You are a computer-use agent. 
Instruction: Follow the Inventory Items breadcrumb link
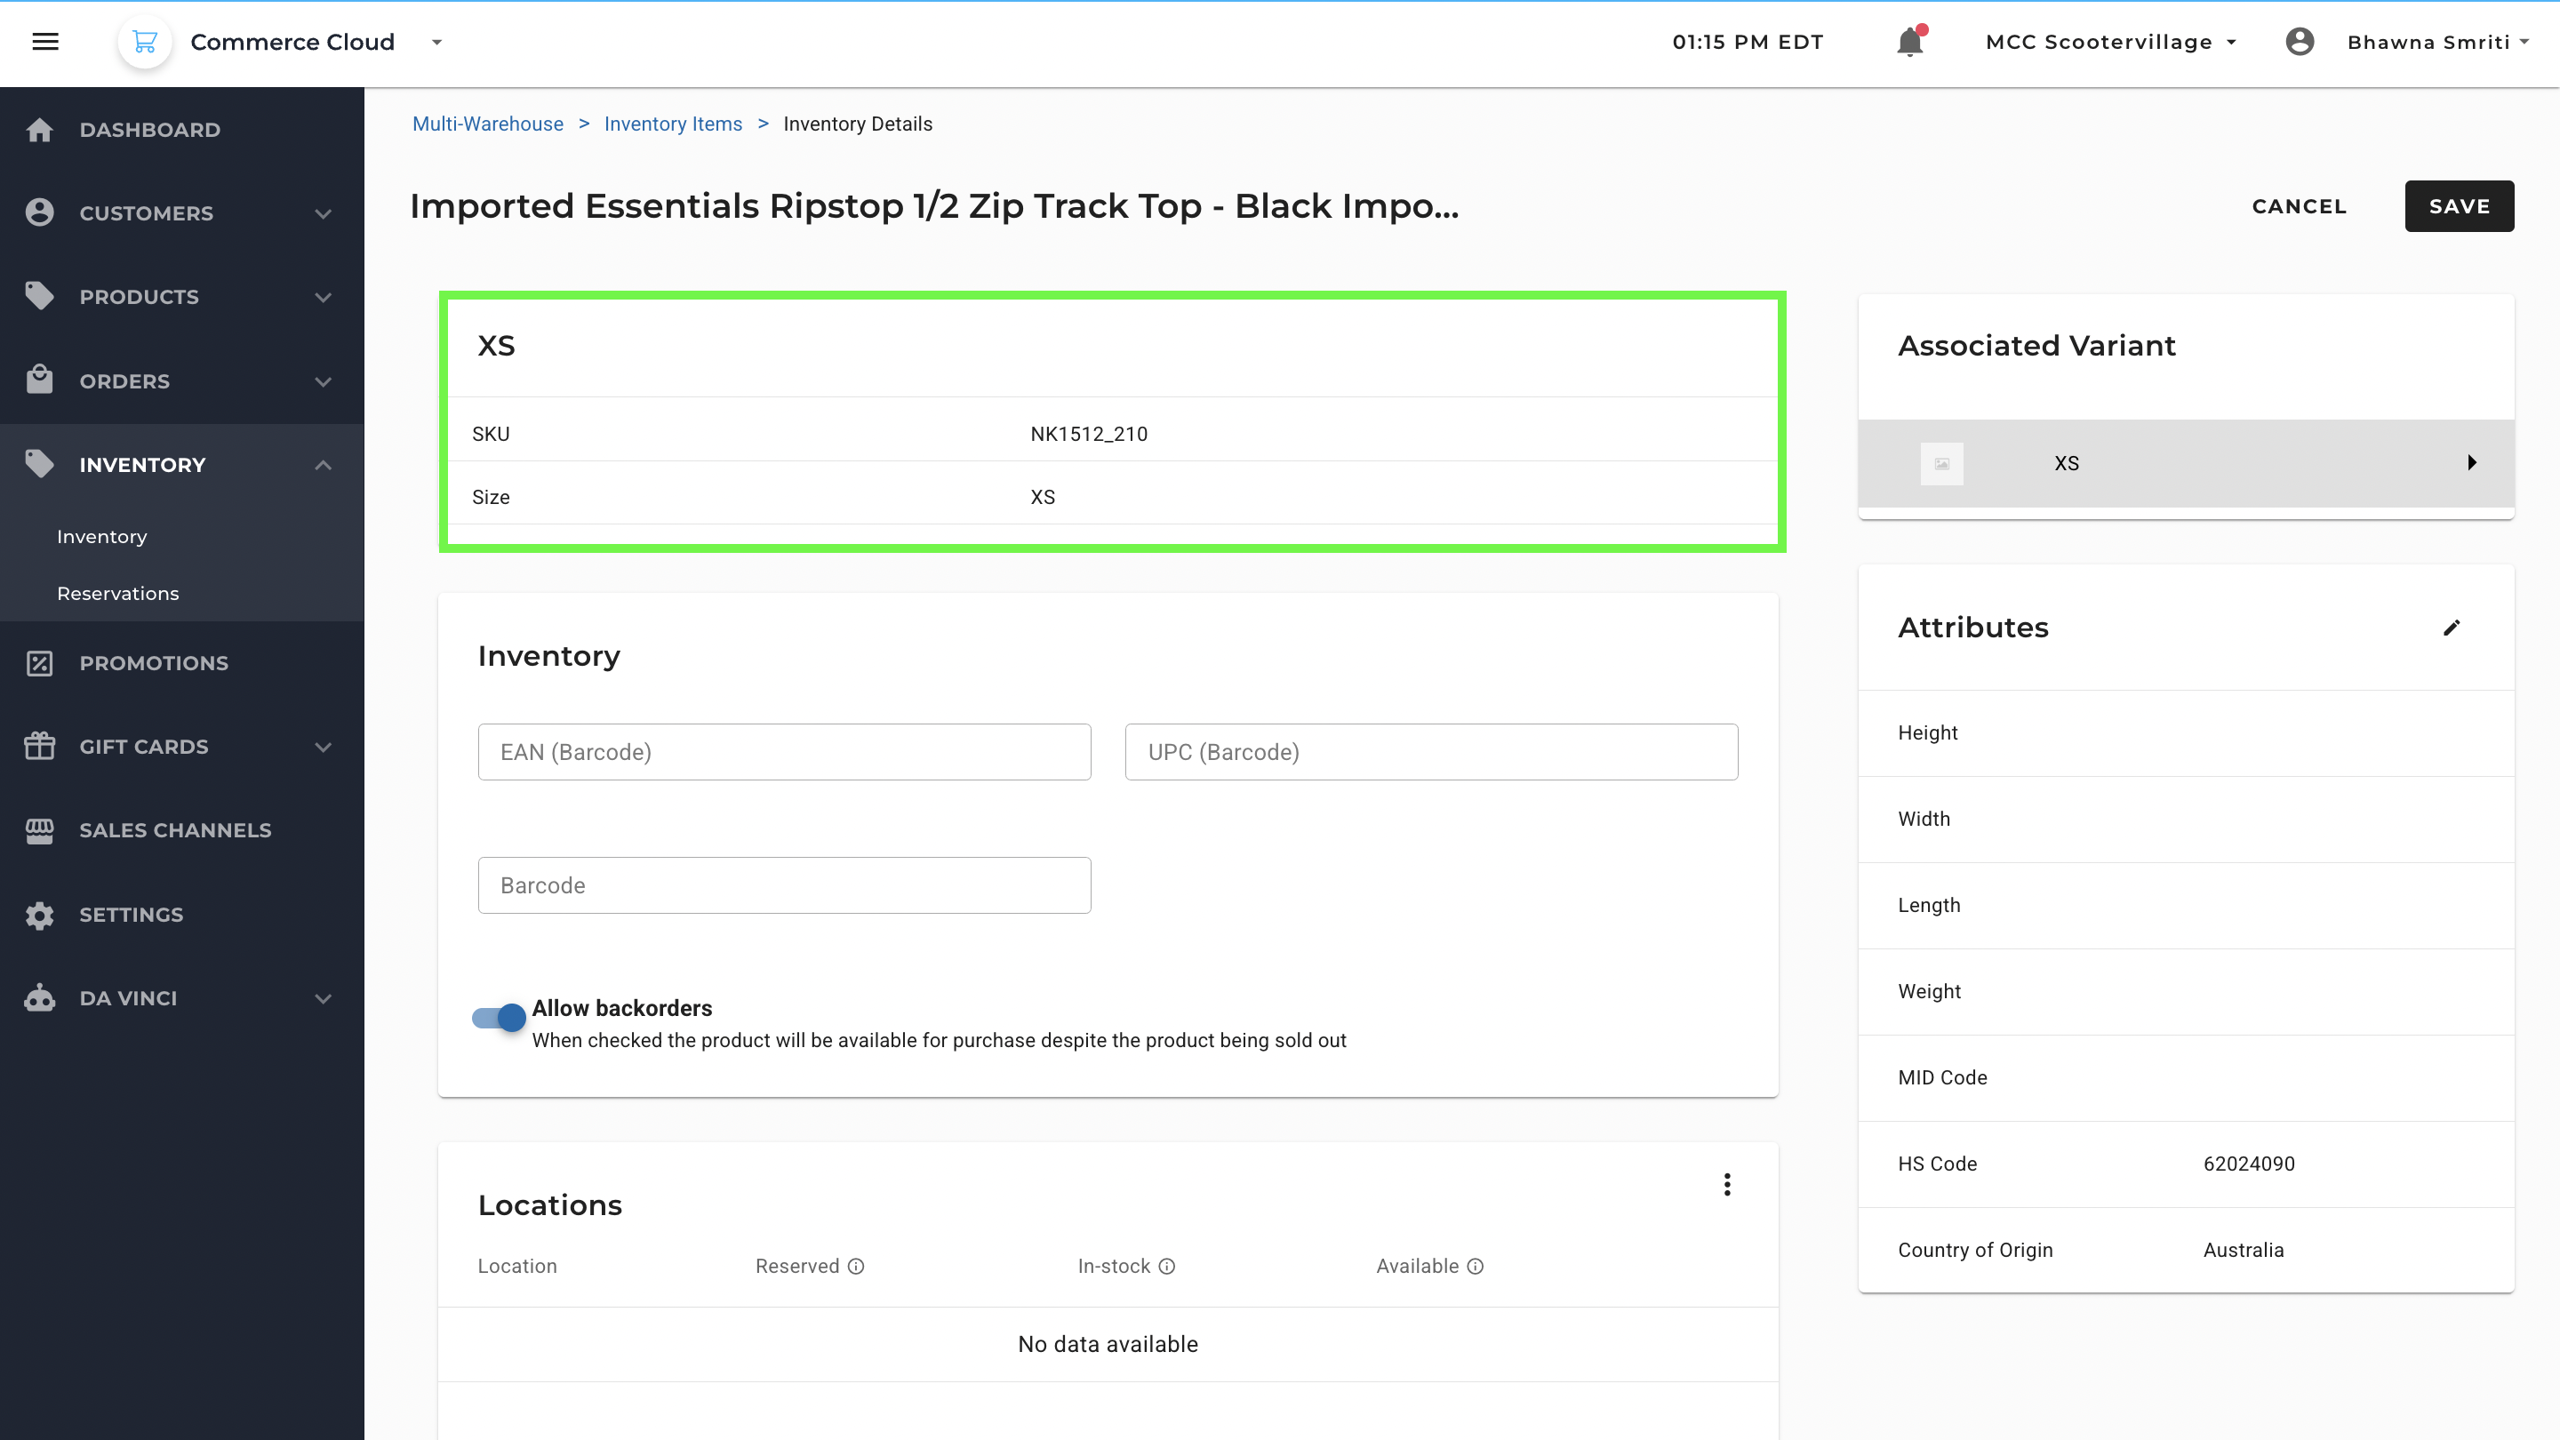[x=672, y=124]
